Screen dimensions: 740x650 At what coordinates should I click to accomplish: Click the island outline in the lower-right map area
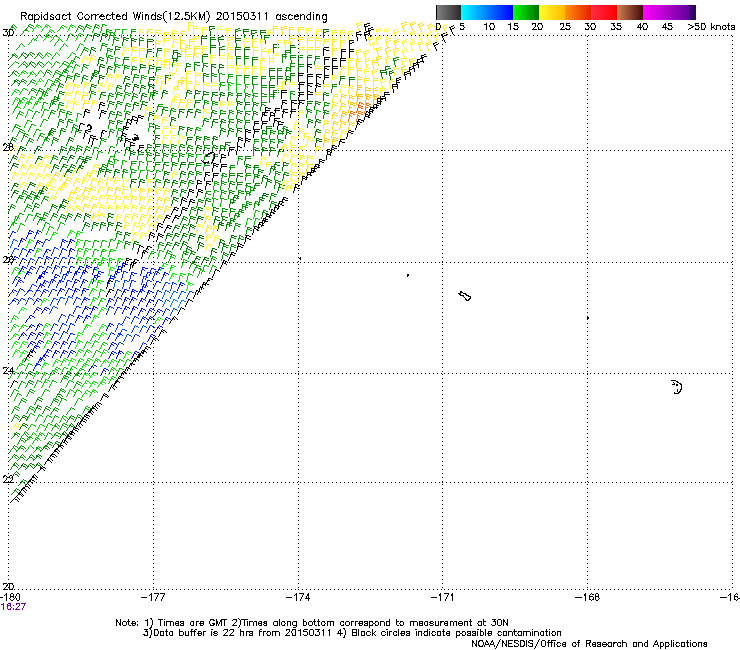pos(677,387)
